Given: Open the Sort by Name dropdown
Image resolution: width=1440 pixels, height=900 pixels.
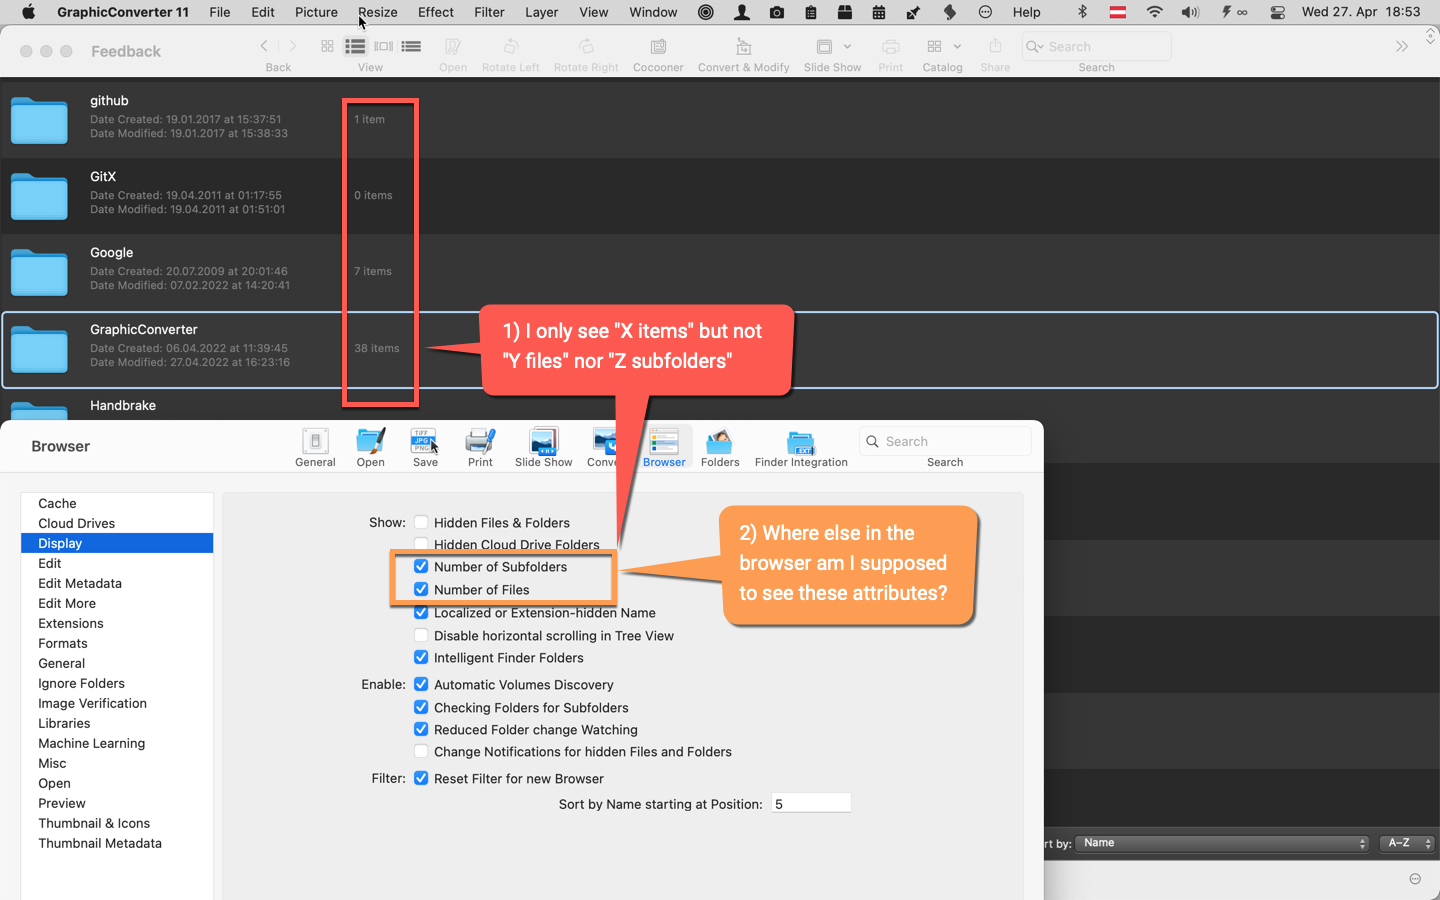Looking at the screenshot, I should click(1222, 843).
